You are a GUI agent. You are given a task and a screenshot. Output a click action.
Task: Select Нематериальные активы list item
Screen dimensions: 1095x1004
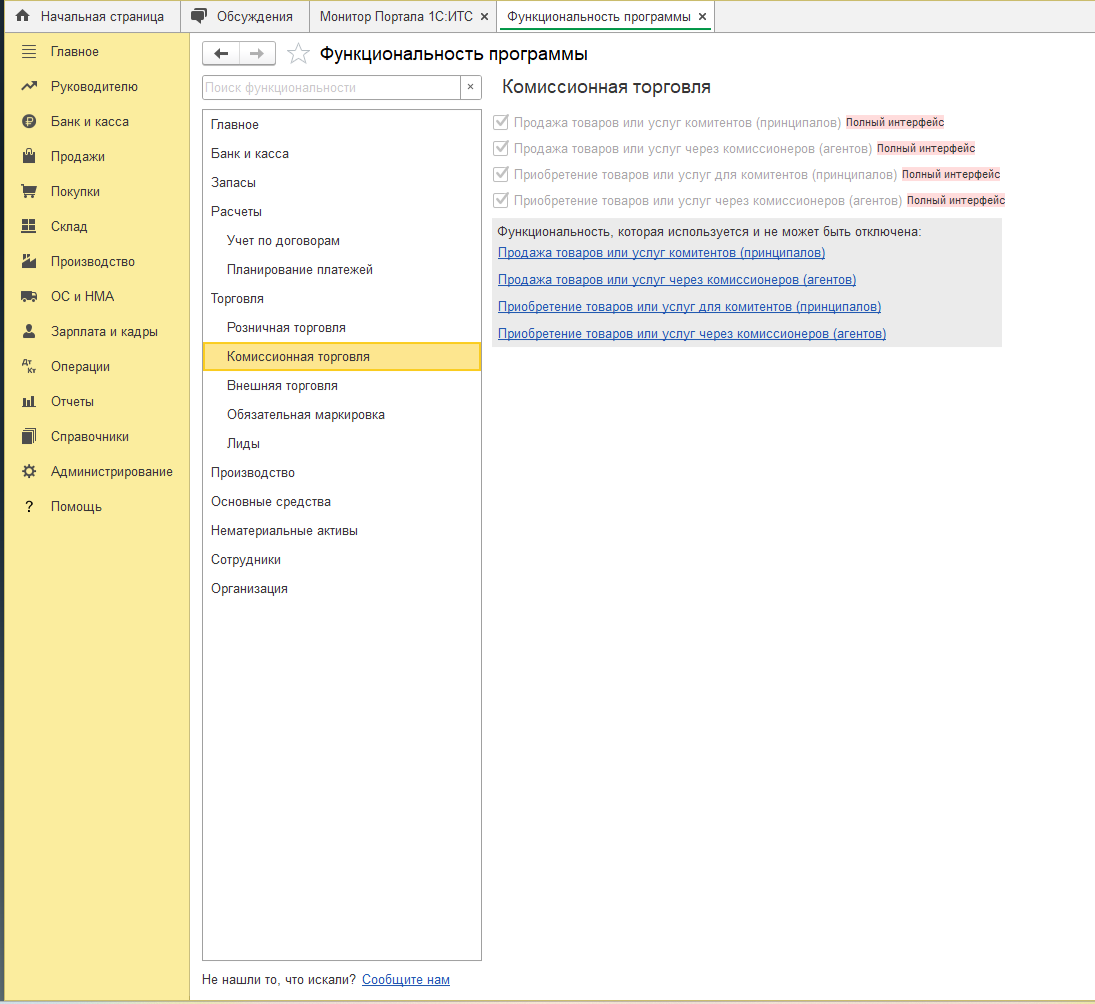tap(341, 531)
